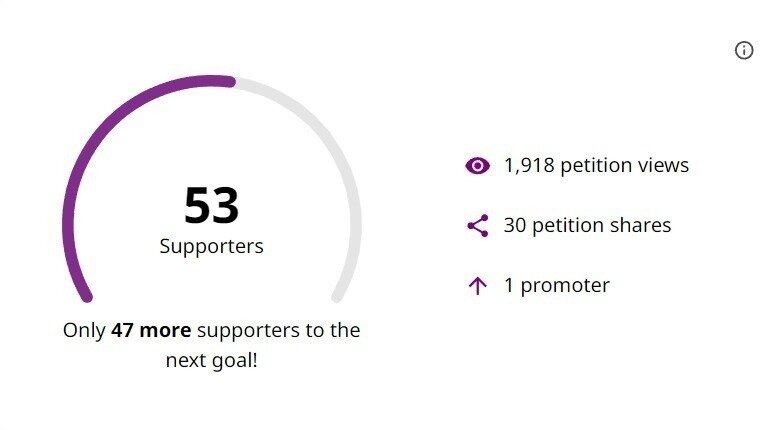Open the "1 promoter" stat text
This screenshot has width=764, height=430.
coord(556,286)
